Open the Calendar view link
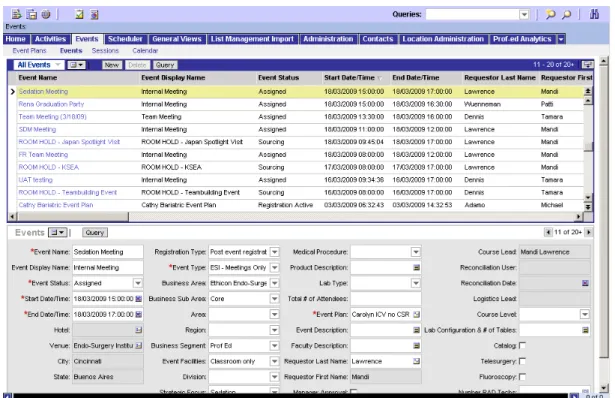The image size is (615, 398). tap(145, 51)
